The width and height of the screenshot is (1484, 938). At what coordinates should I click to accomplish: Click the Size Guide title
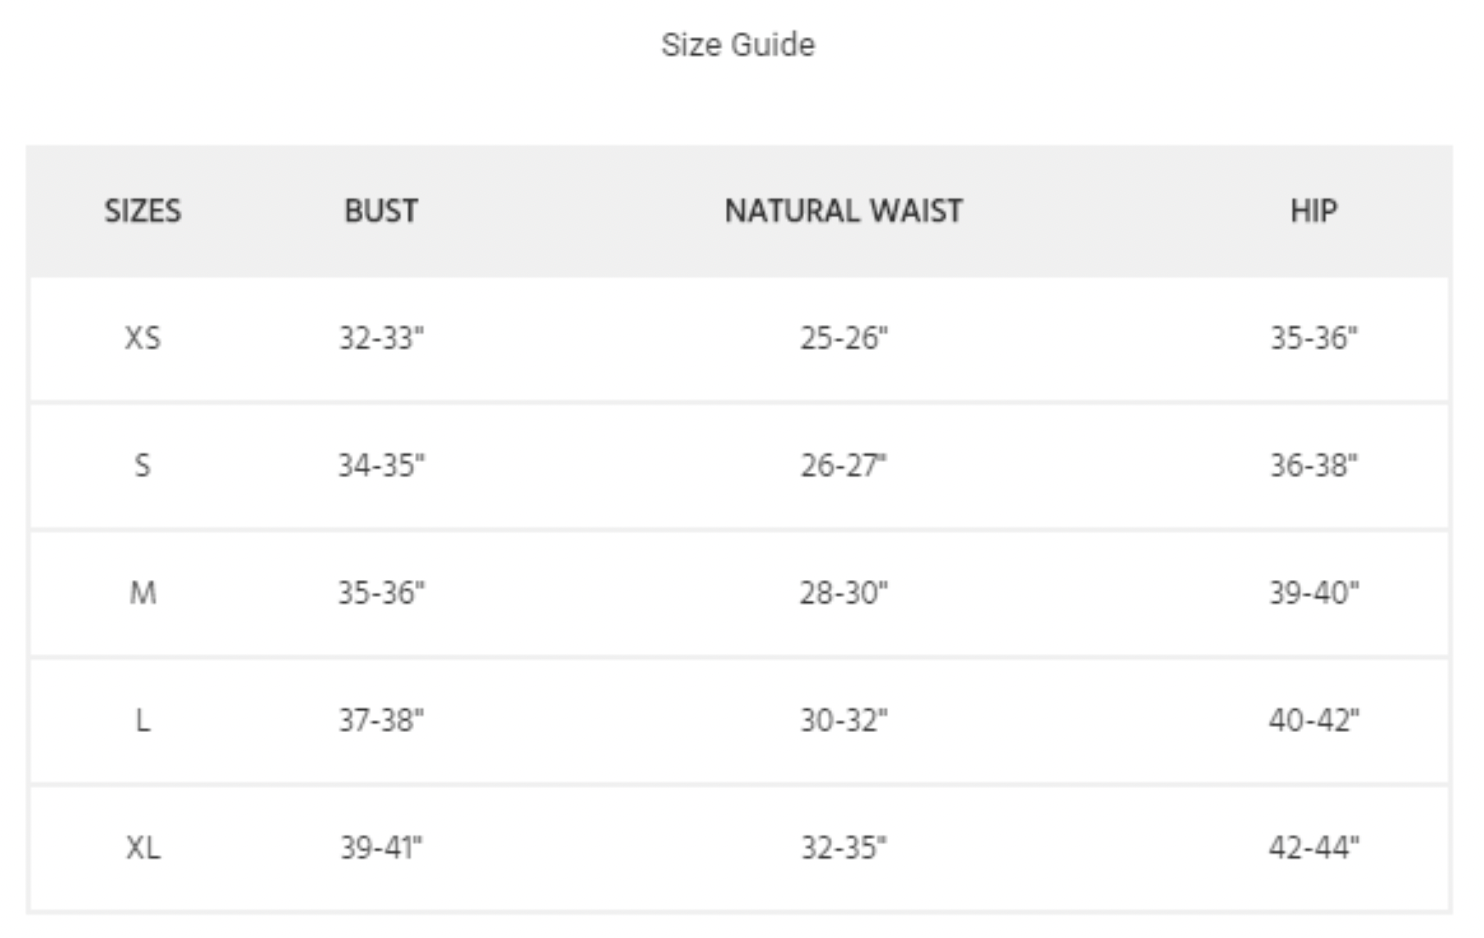tap(738, 45)
